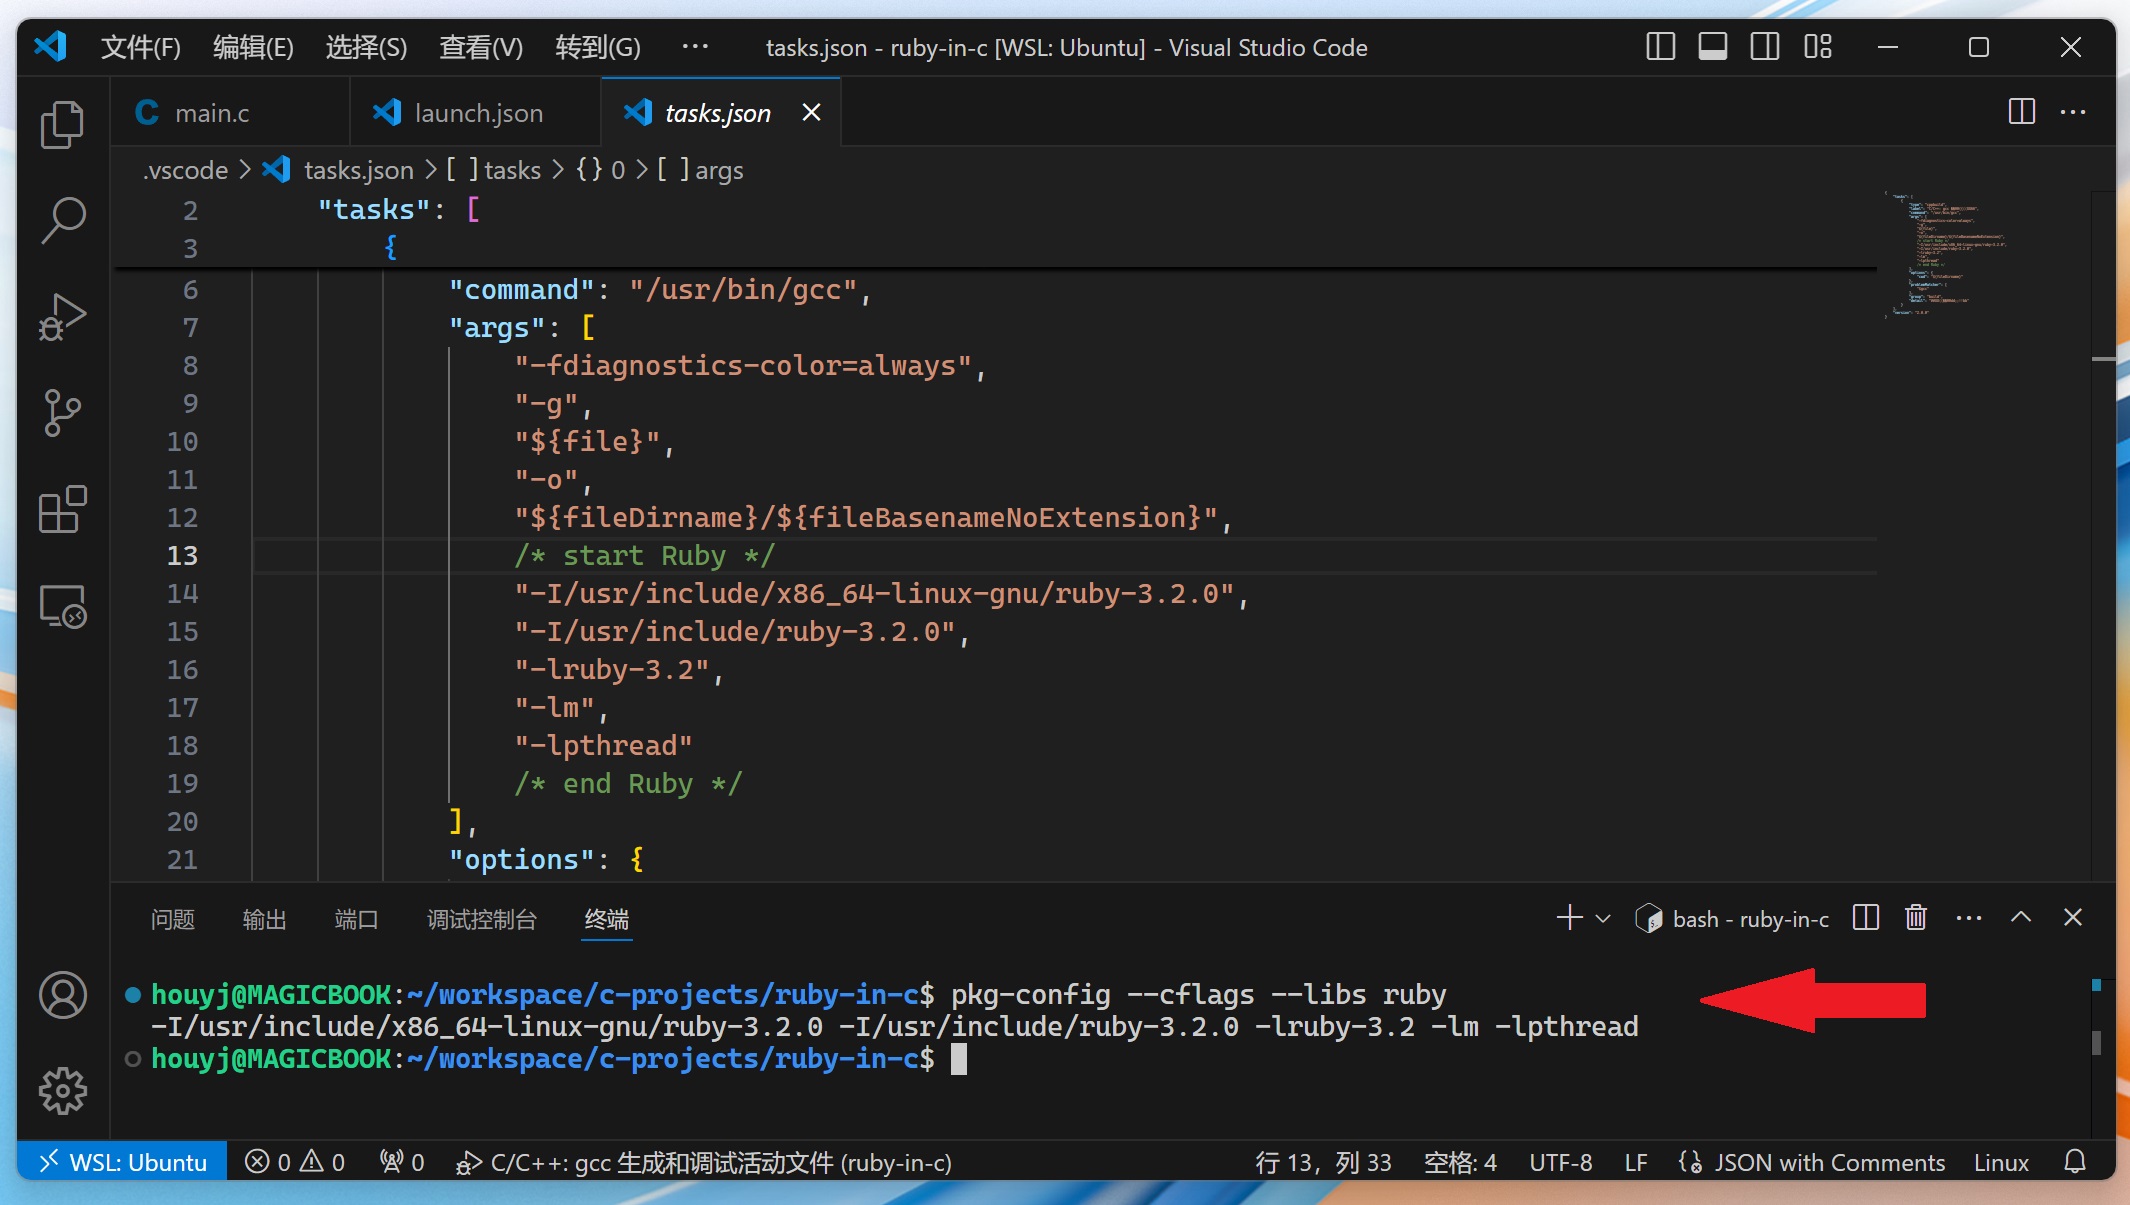Click the WSL: Ubuntu remote indicator
Image resolution: width=2130 pixels, height=1205 pixels.
point(122,1162)
